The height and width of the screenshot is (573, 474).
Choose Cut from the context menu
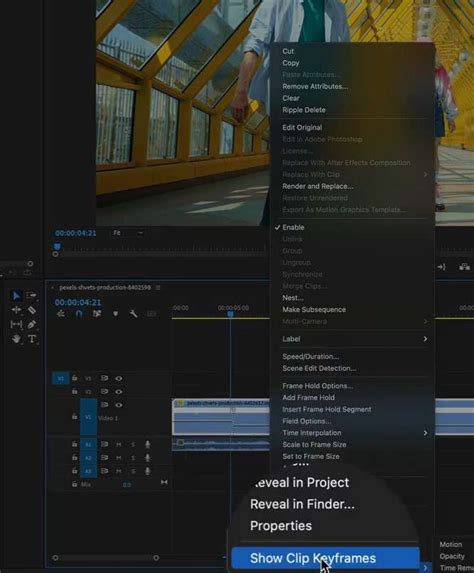click(288, 51)
